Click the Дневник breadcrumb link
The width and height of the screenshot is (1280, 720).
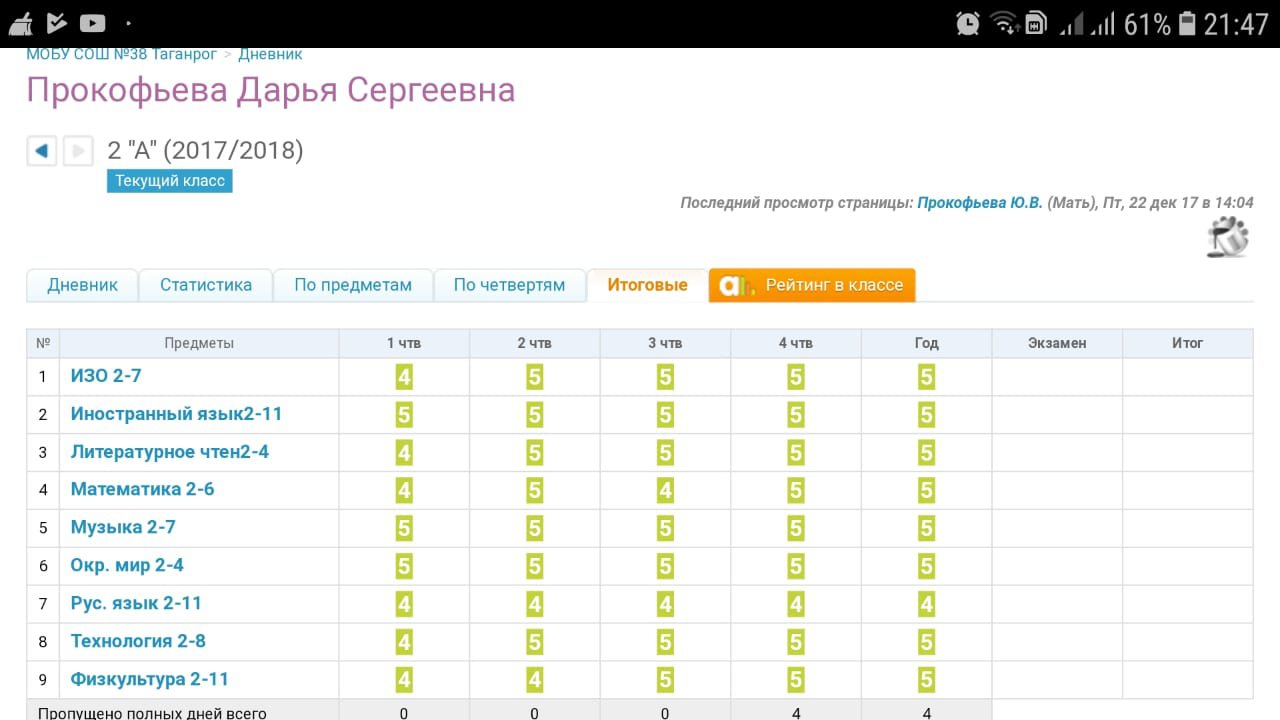point(270,54)
